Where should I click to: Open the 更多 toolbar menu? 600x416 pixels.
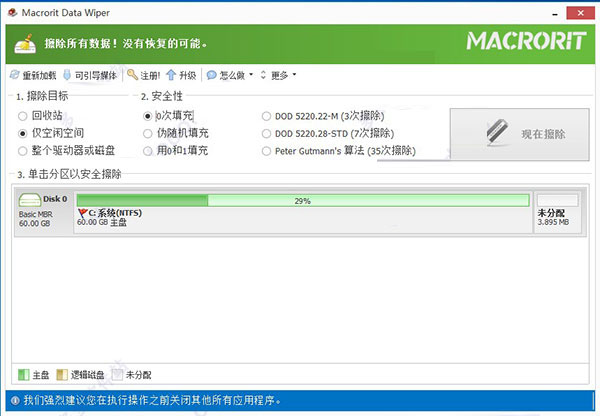pos(280,75)
